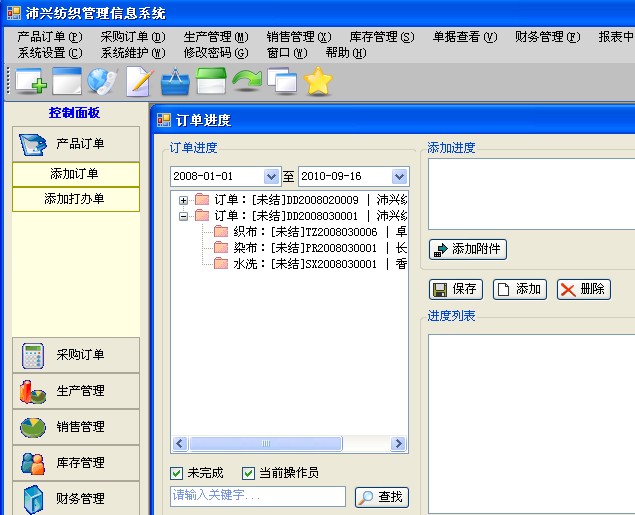Toggle the 当前操作员 checkbox
Viewport: 635px width, 515px height.
pyautogui.click(x=248, y=473)
